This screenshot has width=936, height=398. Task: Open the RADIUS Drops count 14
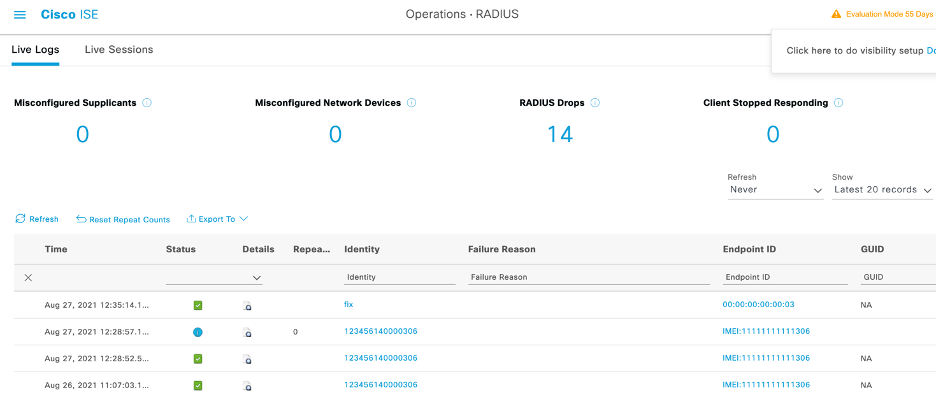tap(560, 135)
